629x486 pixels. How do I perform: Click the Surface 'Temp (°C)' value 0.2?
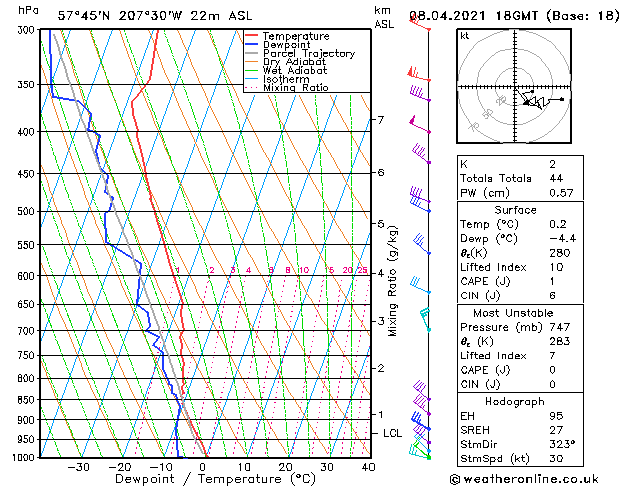point(558,224)
